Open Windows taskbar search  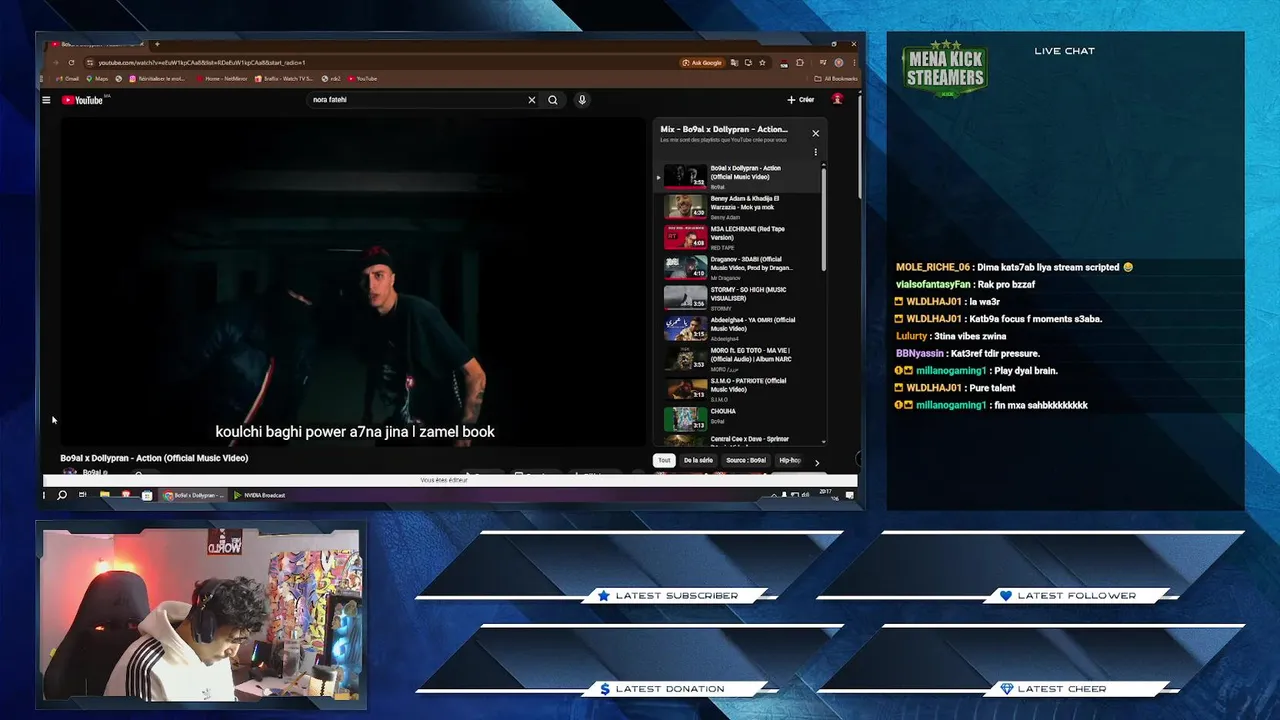[x=62, y=495]
